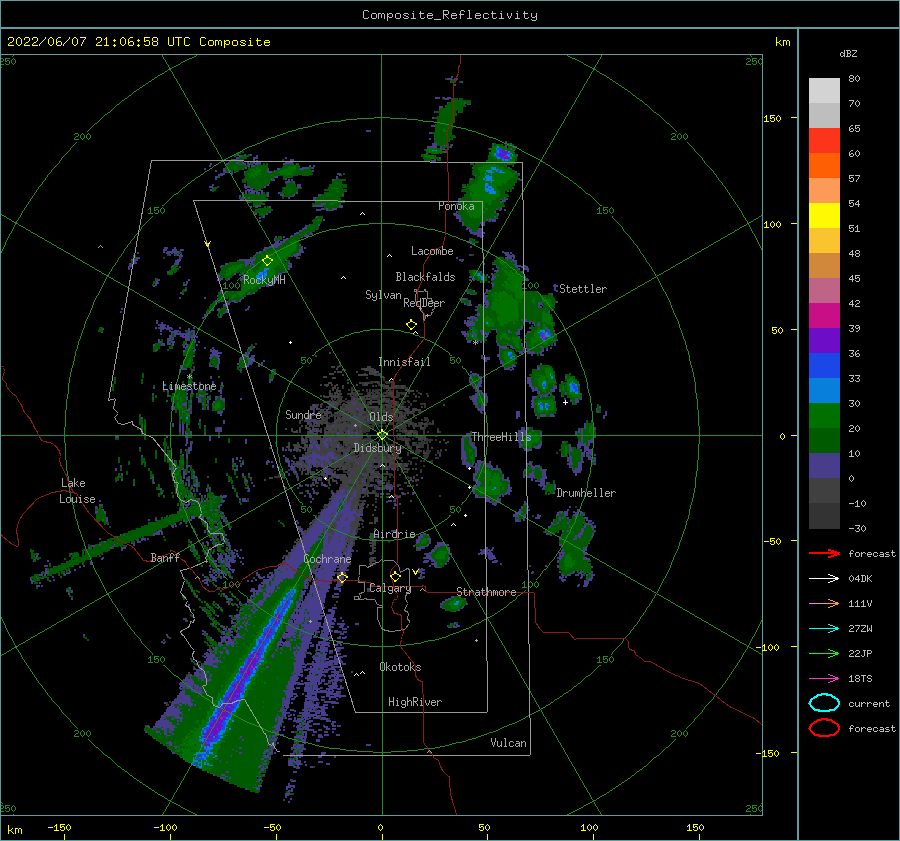Click the Lacombe town label
This screenshot has height=841, width=900.
432,251
